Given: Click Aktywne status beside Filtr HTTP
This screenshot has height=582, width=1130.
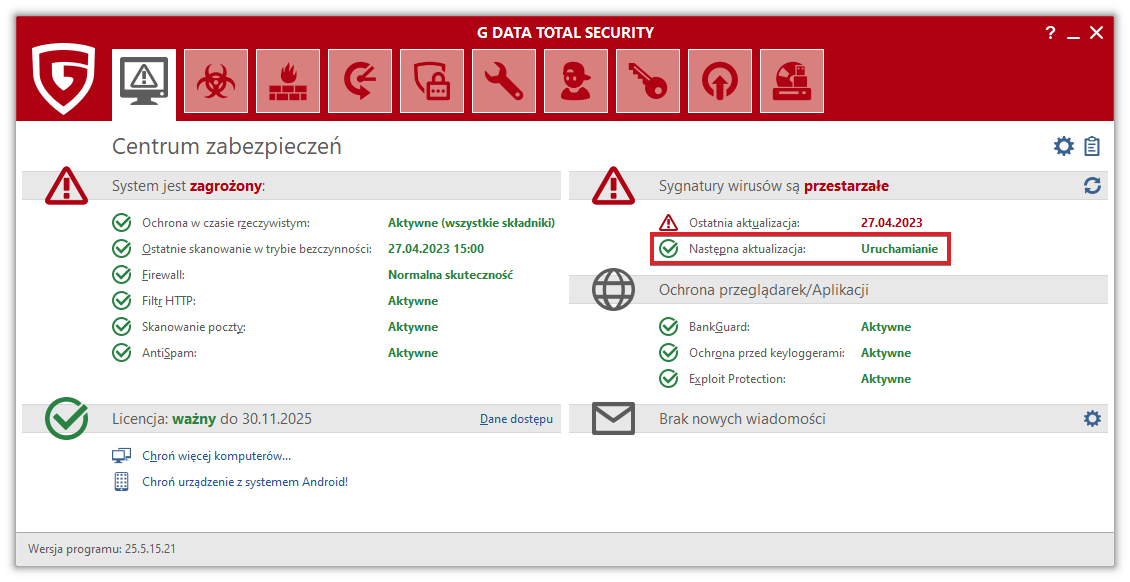Looking at the screenshot, I should (413, 301).
